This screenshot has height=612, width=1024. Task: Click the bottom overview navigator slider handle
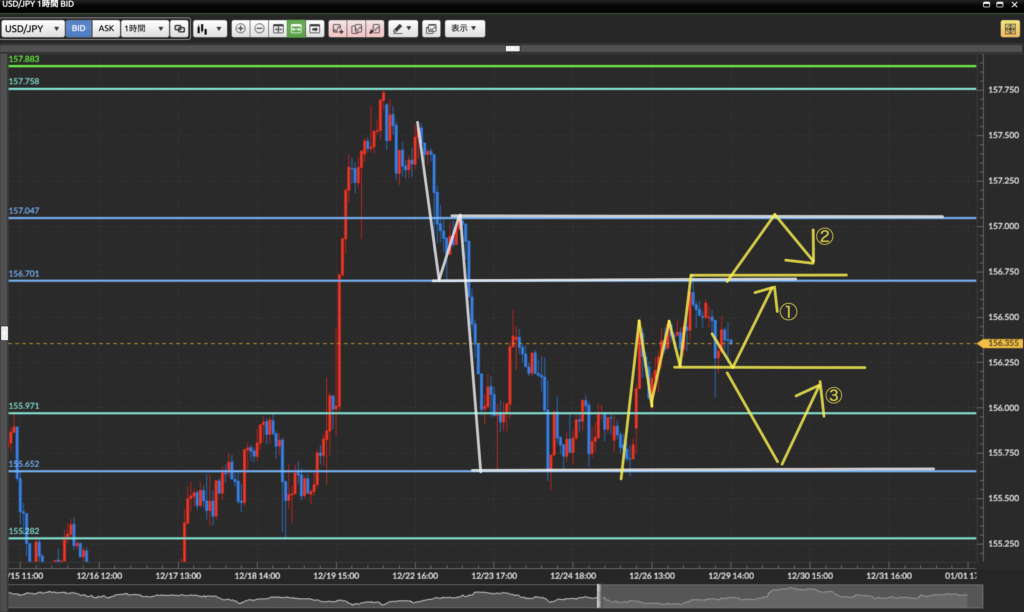pos(599,597)
